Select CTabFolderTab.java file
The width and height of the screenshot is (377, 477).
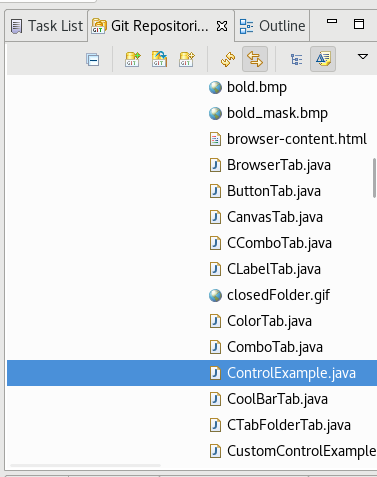[289, 425]
